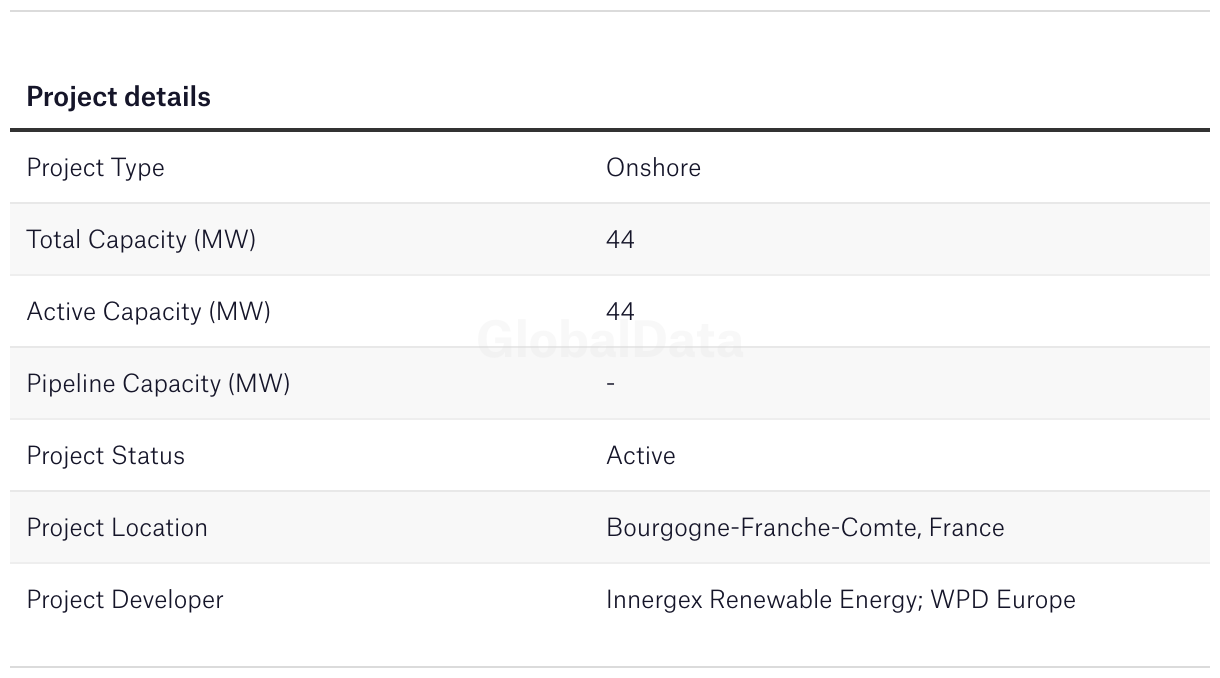The image size is (1220, 678).
Task: Open the WPD Europe developer name
Action: click(1003, 599)
